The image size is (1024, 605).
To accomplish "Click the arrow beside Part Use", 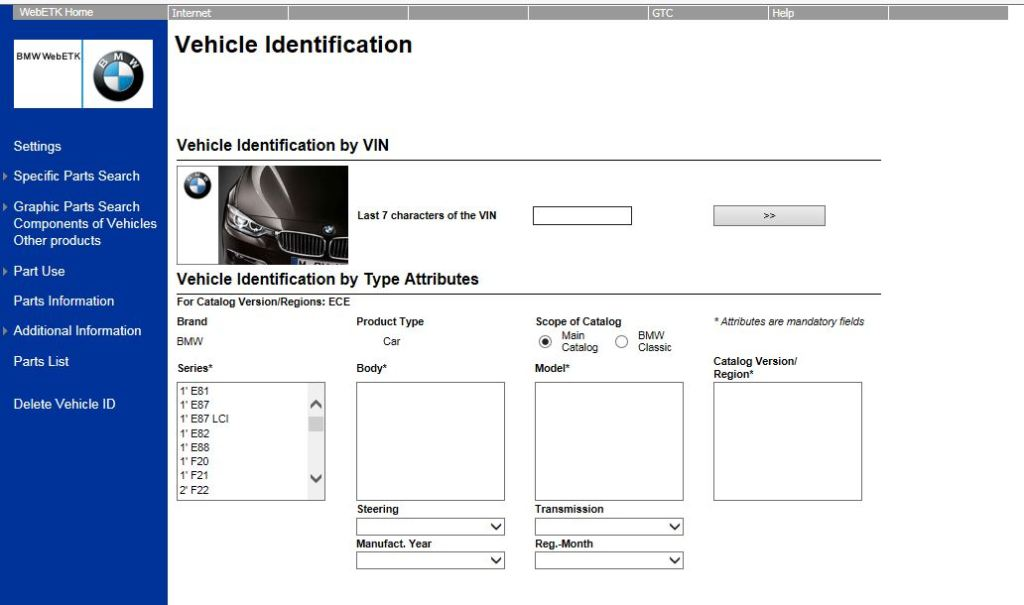I will 7,271.
